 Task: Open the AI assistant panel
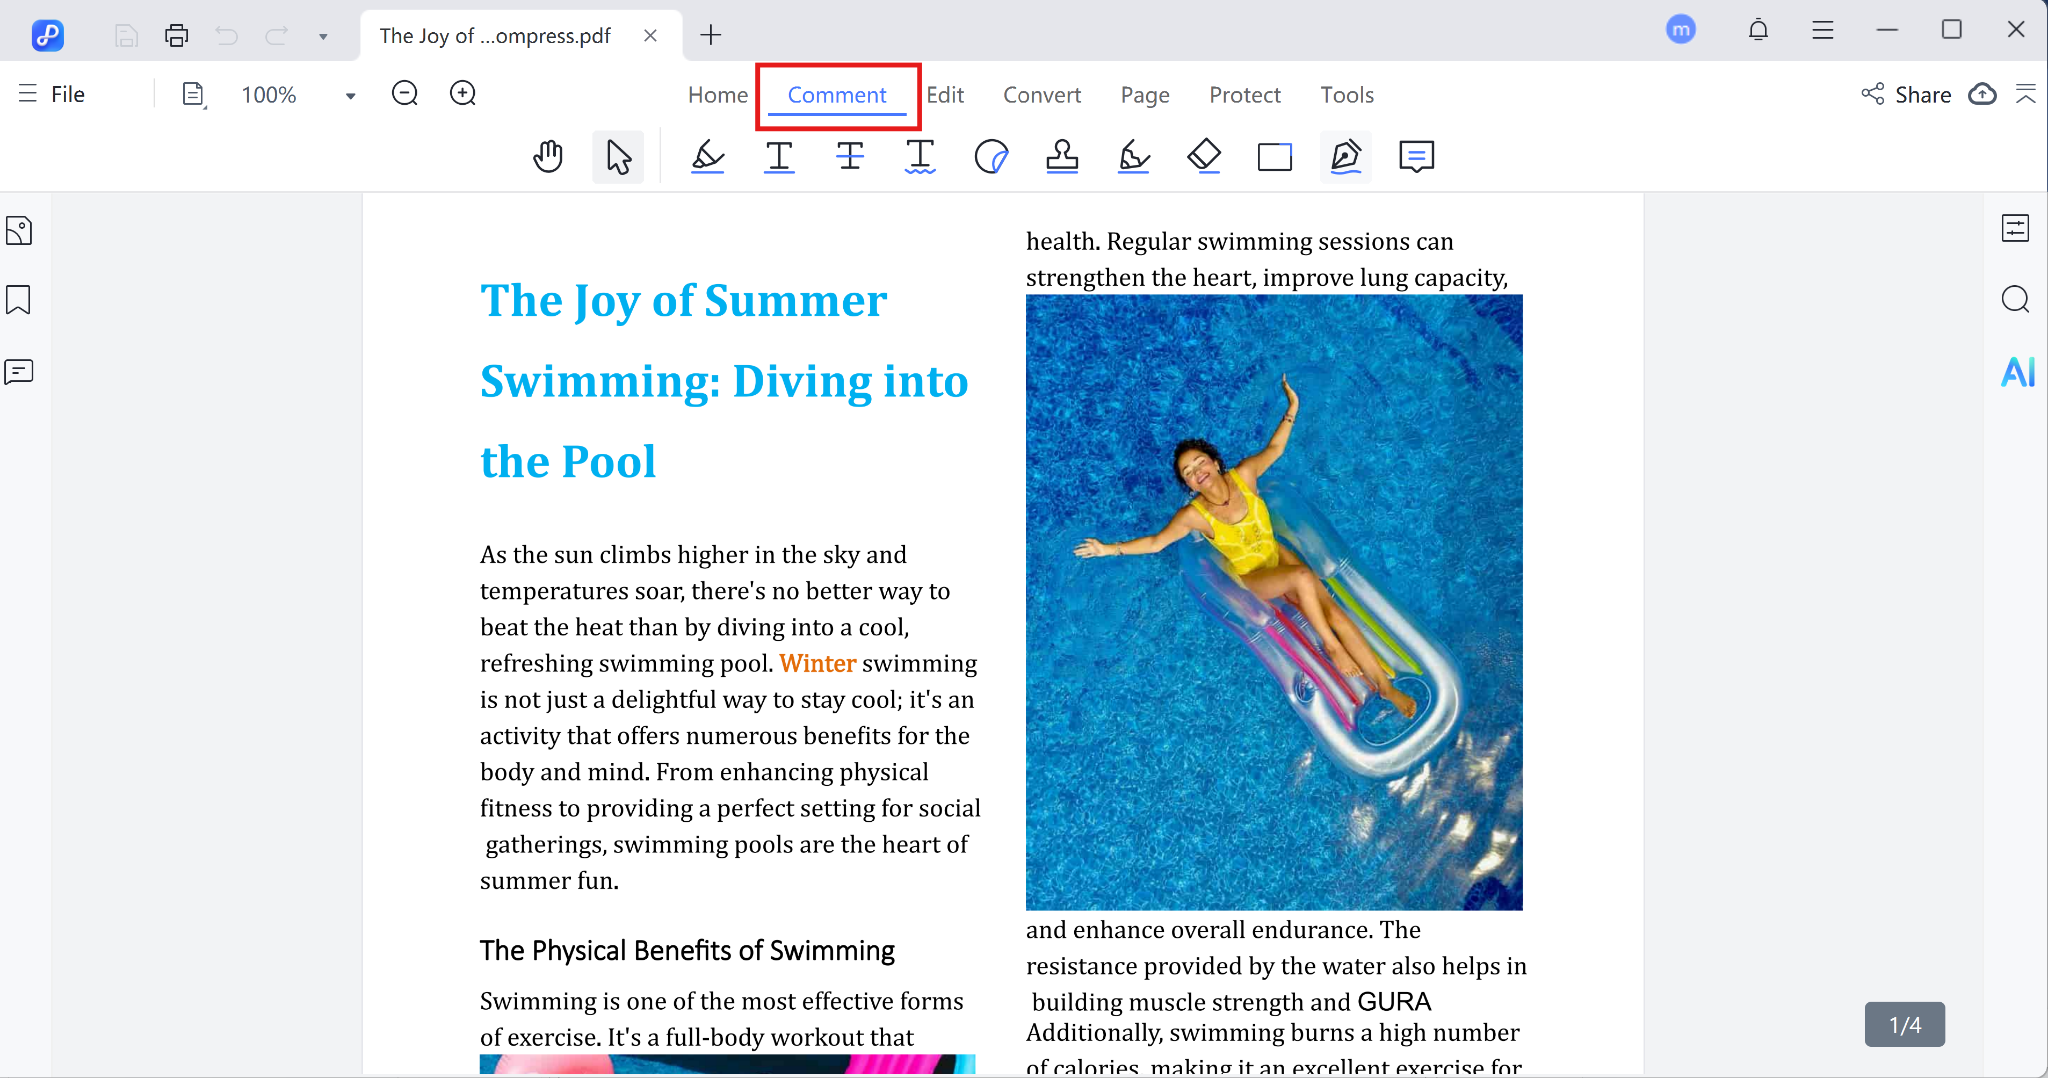(2017, 372)
